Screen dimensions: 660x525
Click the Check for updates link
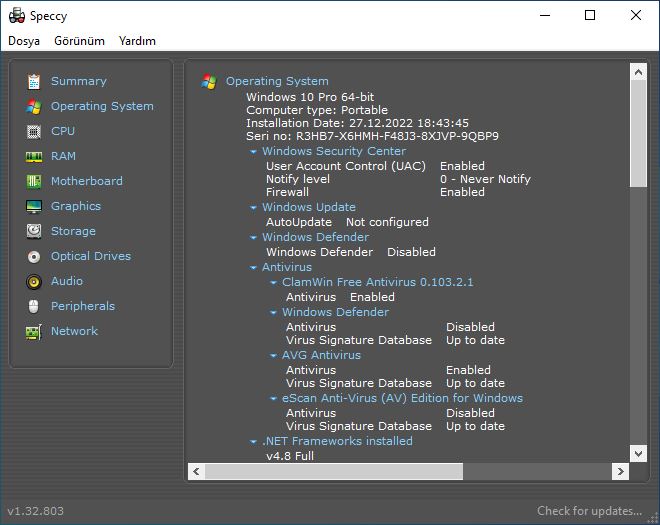(589, 511)
